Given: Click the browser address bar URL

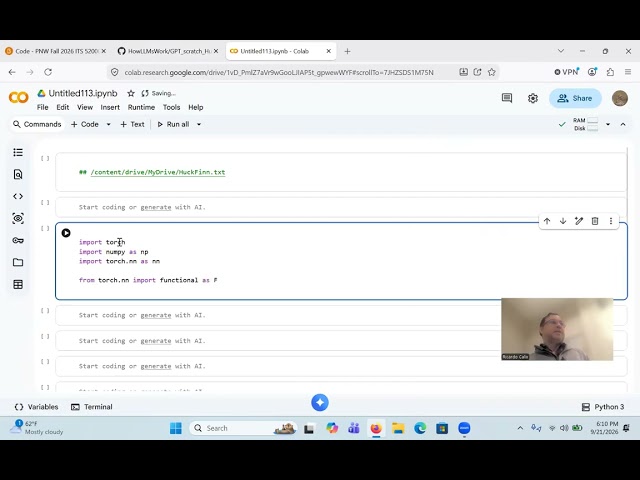Looking at the screenshot, I should pyautogui.click(x=279, y=72).
